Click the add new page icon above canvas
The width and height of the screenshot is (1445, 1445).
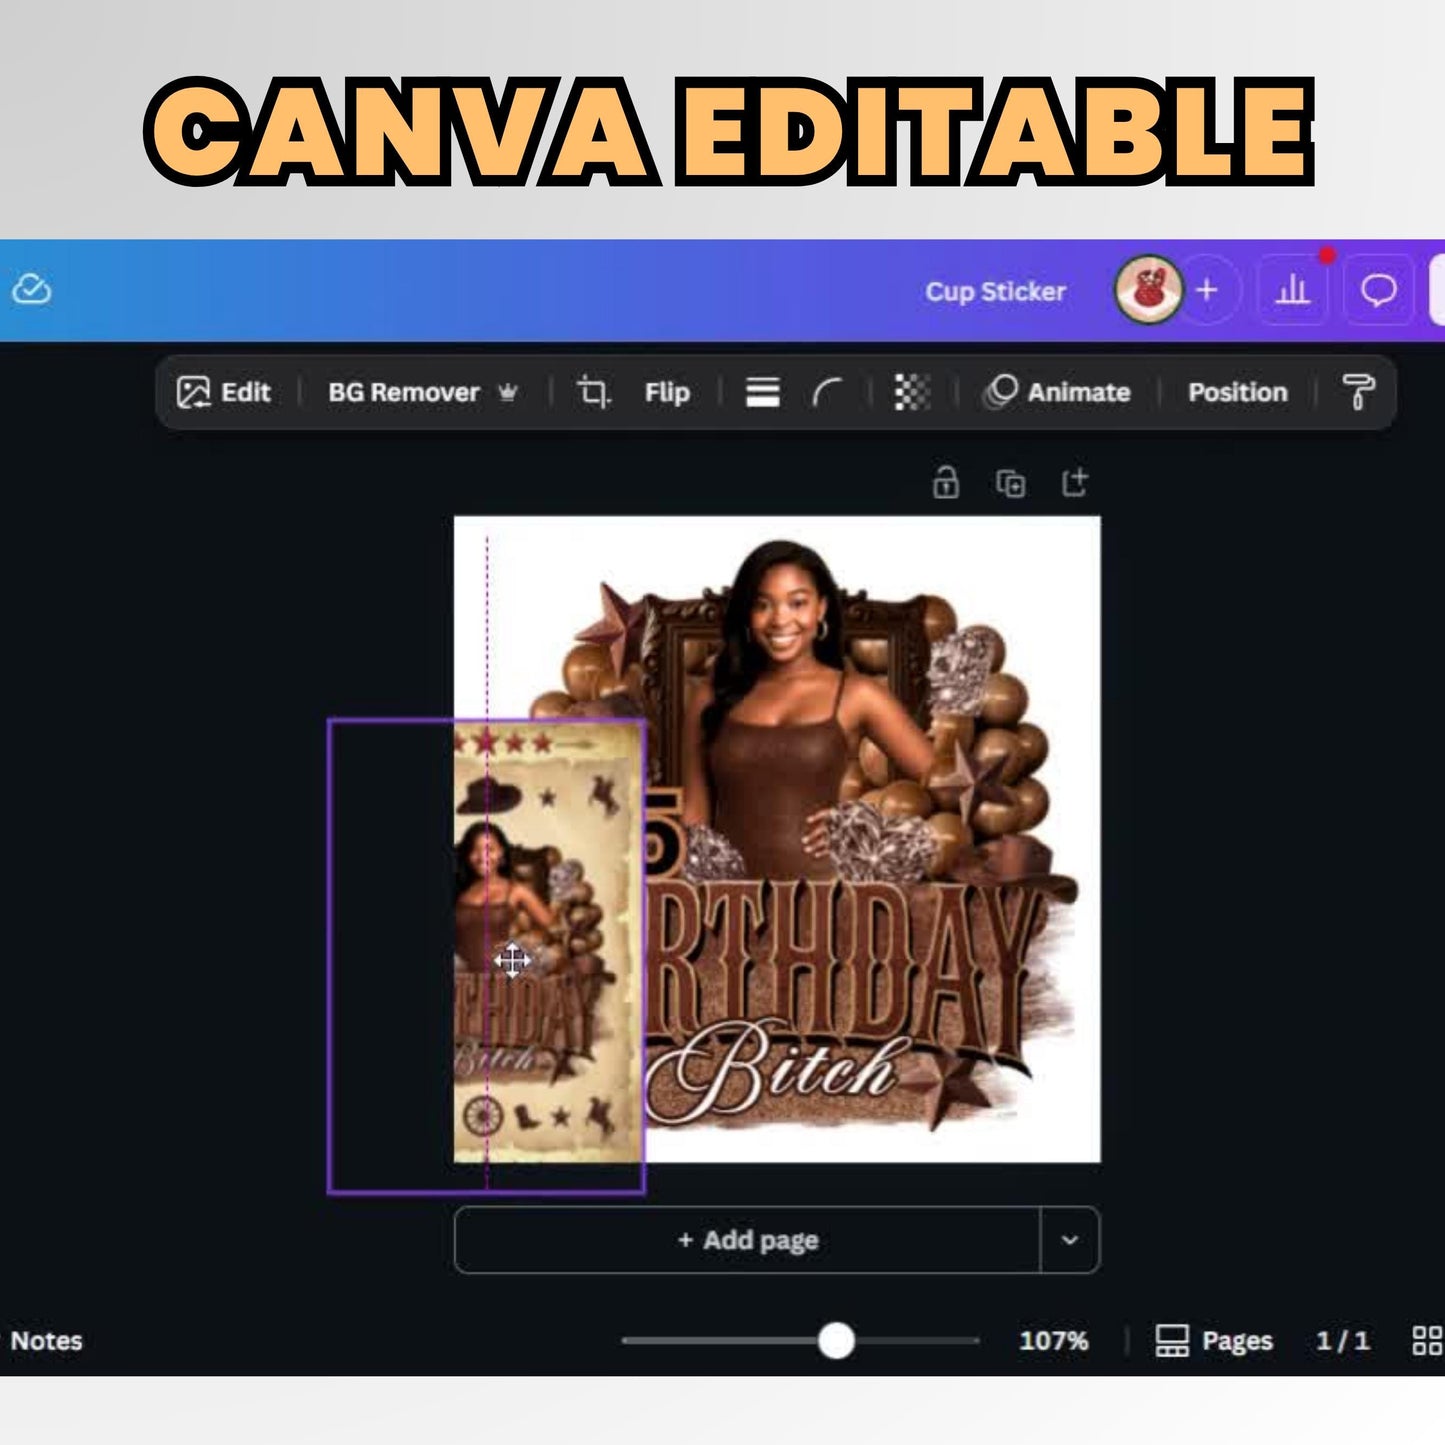(x=1074, y=482)
